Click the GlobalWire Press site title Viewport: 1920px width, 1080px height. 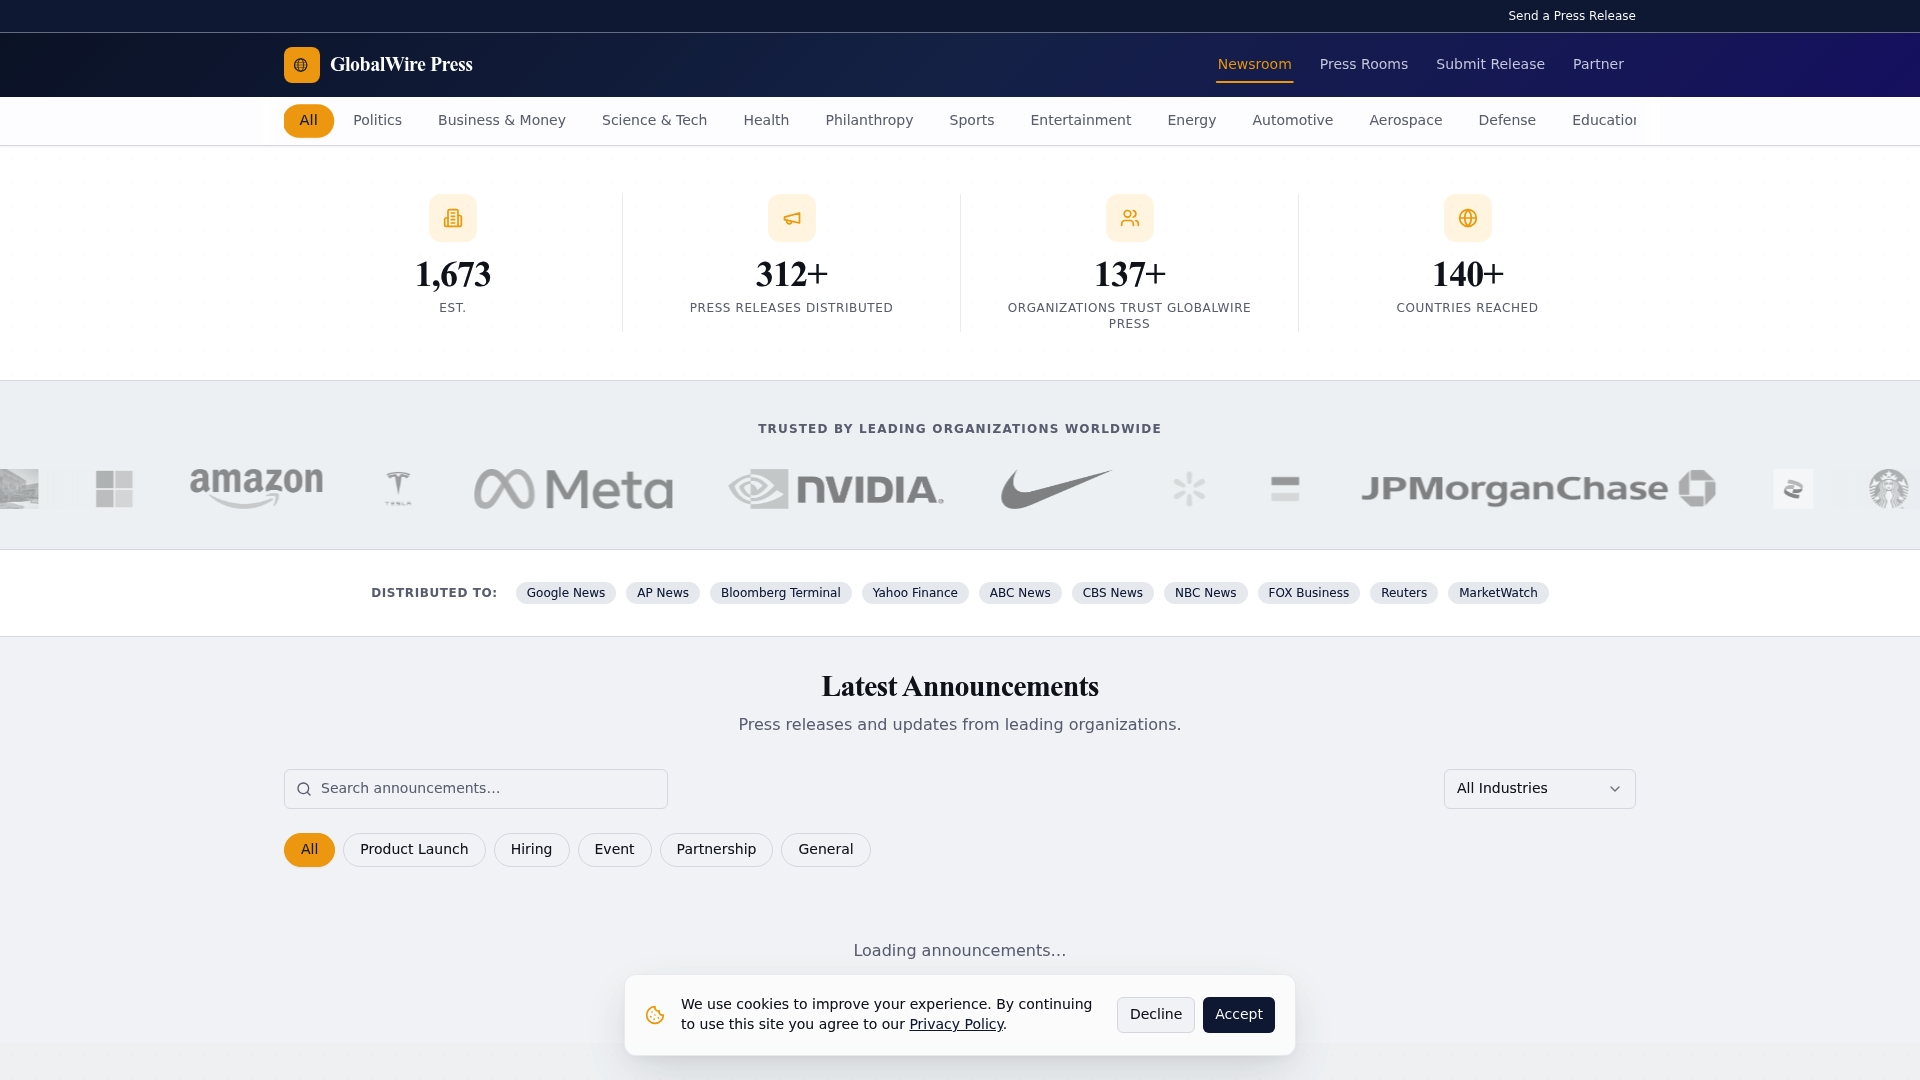(401, 65)
